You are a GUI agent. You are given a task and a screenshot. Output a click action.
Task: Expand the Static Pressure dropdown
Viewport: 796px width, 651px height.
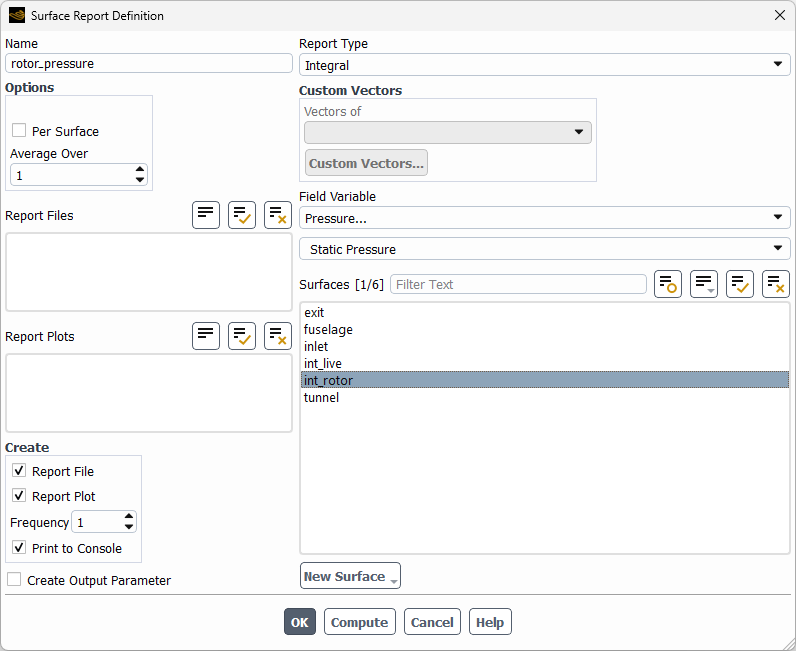545,249
